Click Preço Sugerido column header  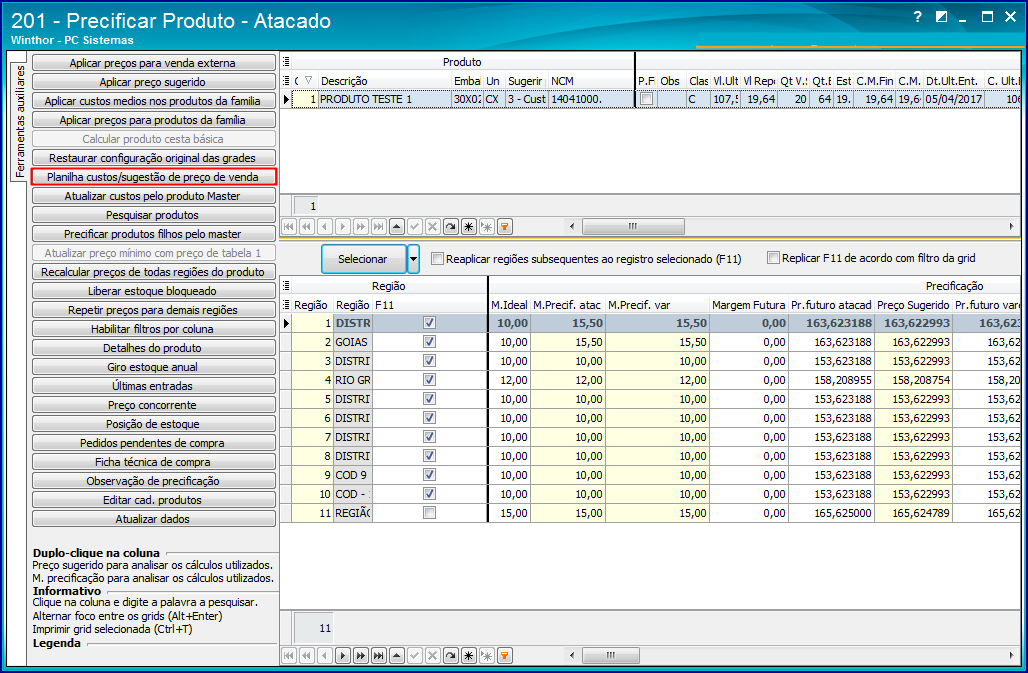913,305
